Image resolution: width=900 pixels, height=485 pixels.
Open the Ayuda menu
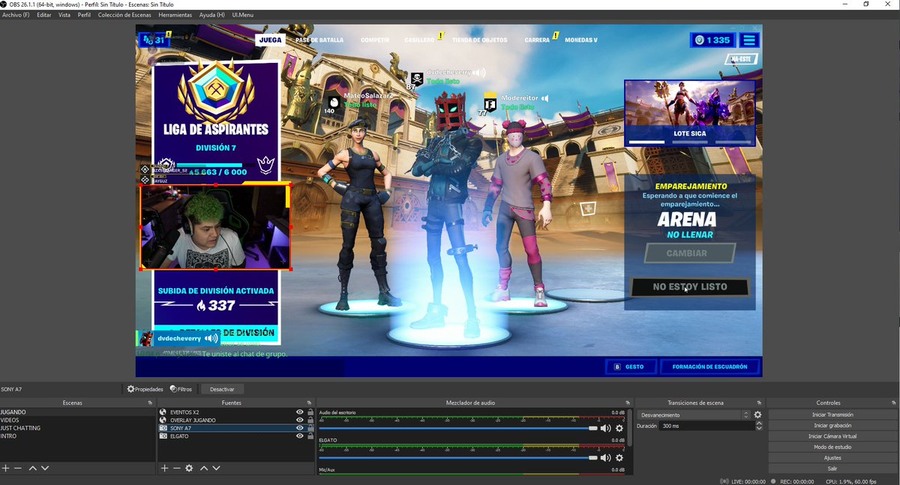click(x=212, y=15)
